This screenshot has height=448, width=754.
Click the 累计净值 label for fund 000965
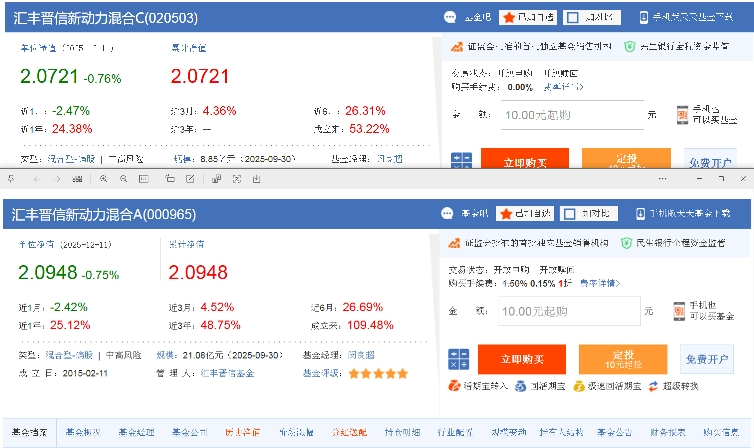[x=187, y=244]
